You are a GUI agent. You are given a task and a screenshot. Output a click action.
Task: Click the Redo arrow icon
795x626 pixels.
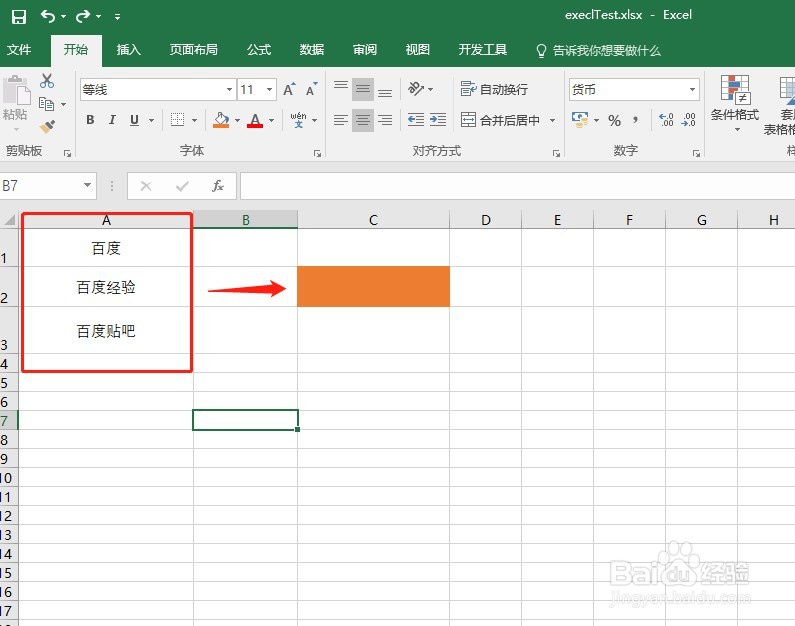coord(82,16)
